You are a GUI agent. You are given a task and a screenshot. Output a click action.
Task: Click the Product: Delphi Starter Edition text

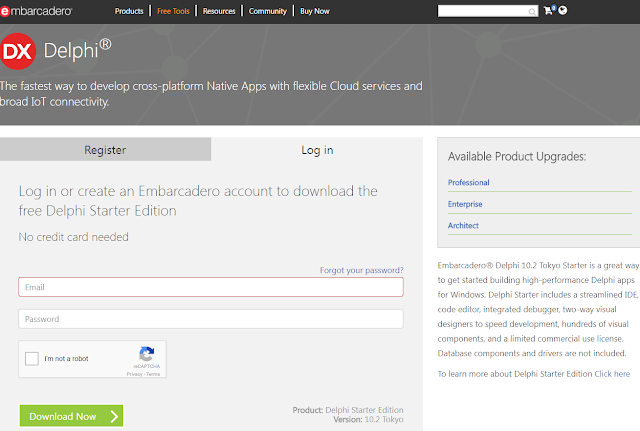coord(348,410)
